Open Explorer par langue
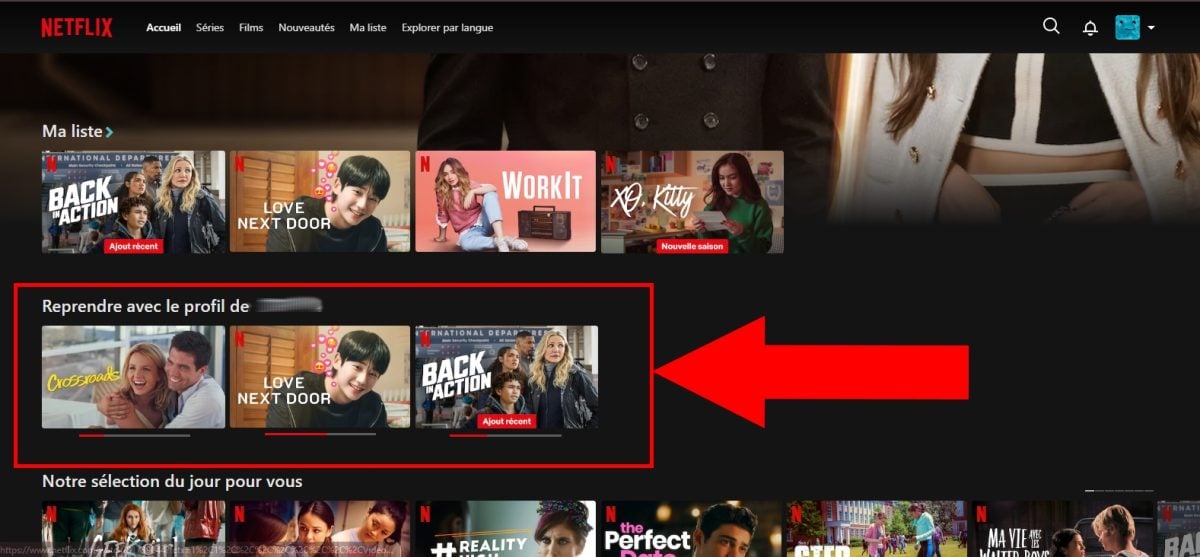 click(447, 28)
